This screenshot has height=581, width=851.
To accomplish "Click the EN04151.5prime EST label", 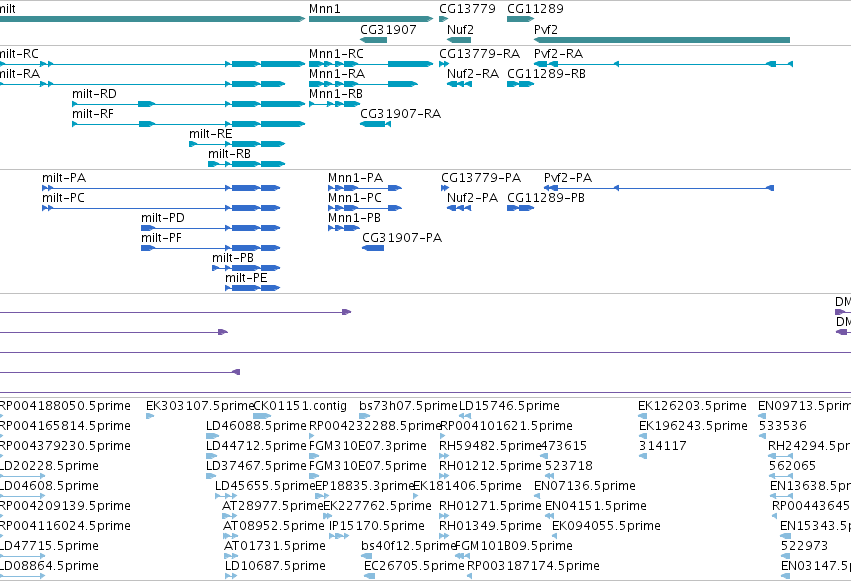I will click(596, 506).
